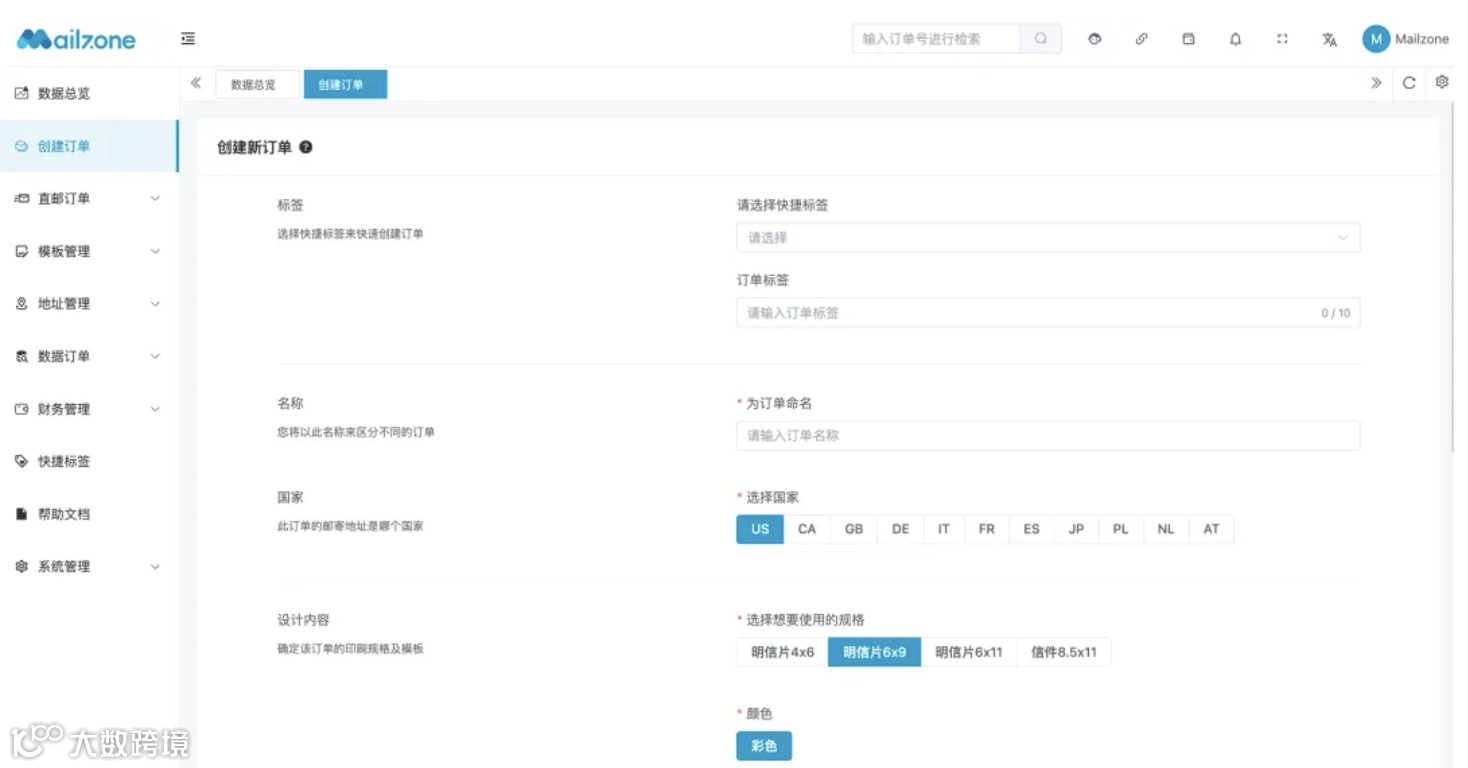Switch language with the translate icon

point(1329,38)
